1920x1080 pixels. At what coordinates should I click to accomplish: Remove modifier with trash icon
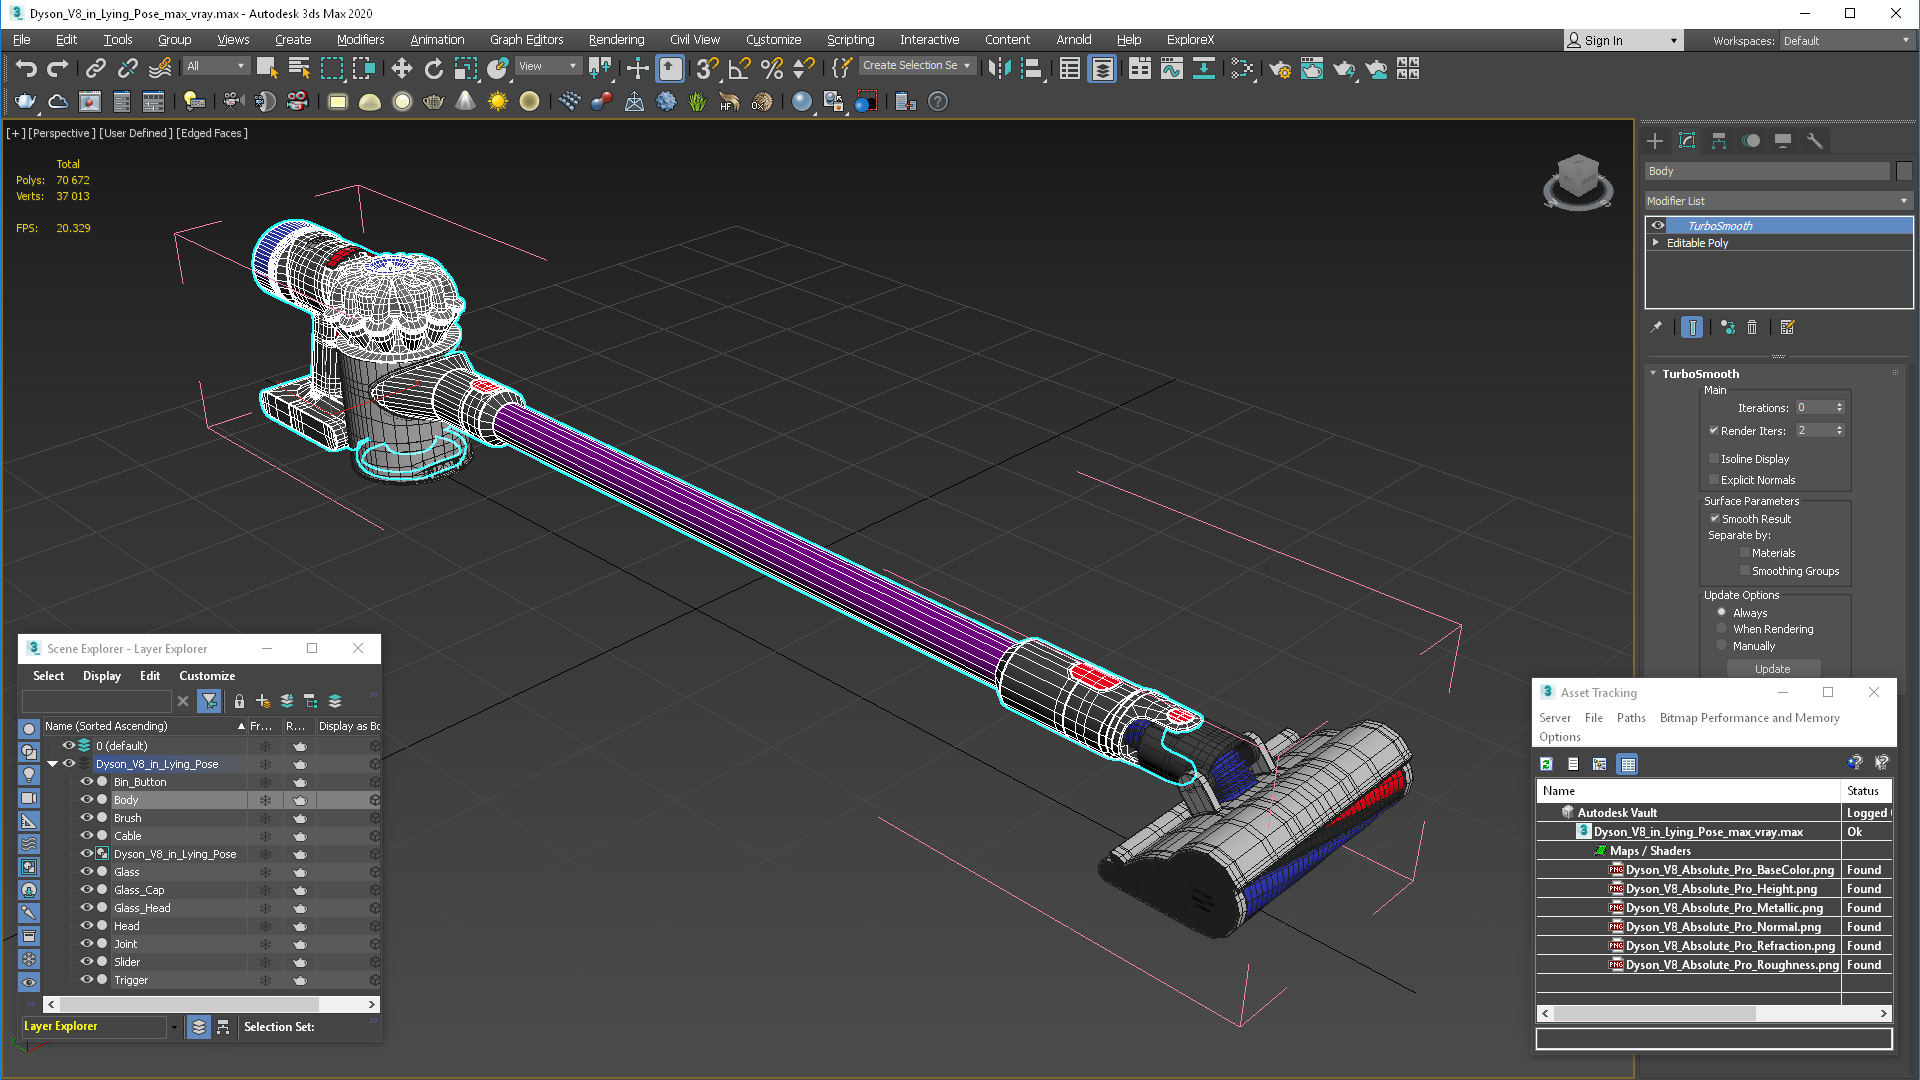click(1752, 327)
